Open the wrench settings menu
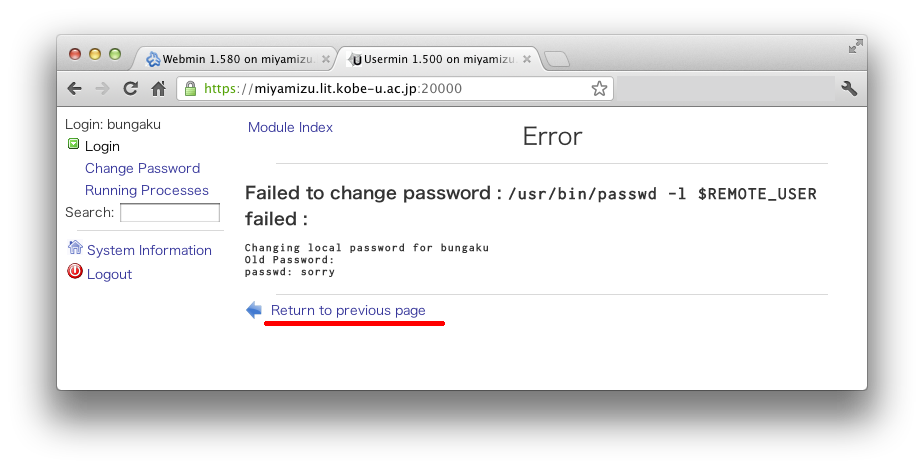 pos(849,88)
